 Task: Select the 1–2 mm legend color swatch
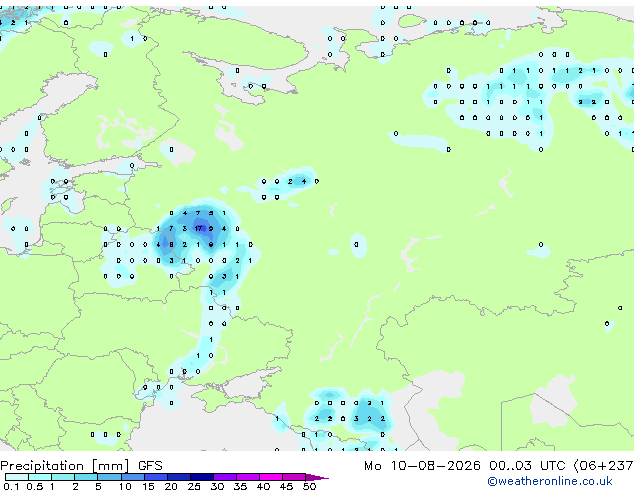click(x=63, y=477)
